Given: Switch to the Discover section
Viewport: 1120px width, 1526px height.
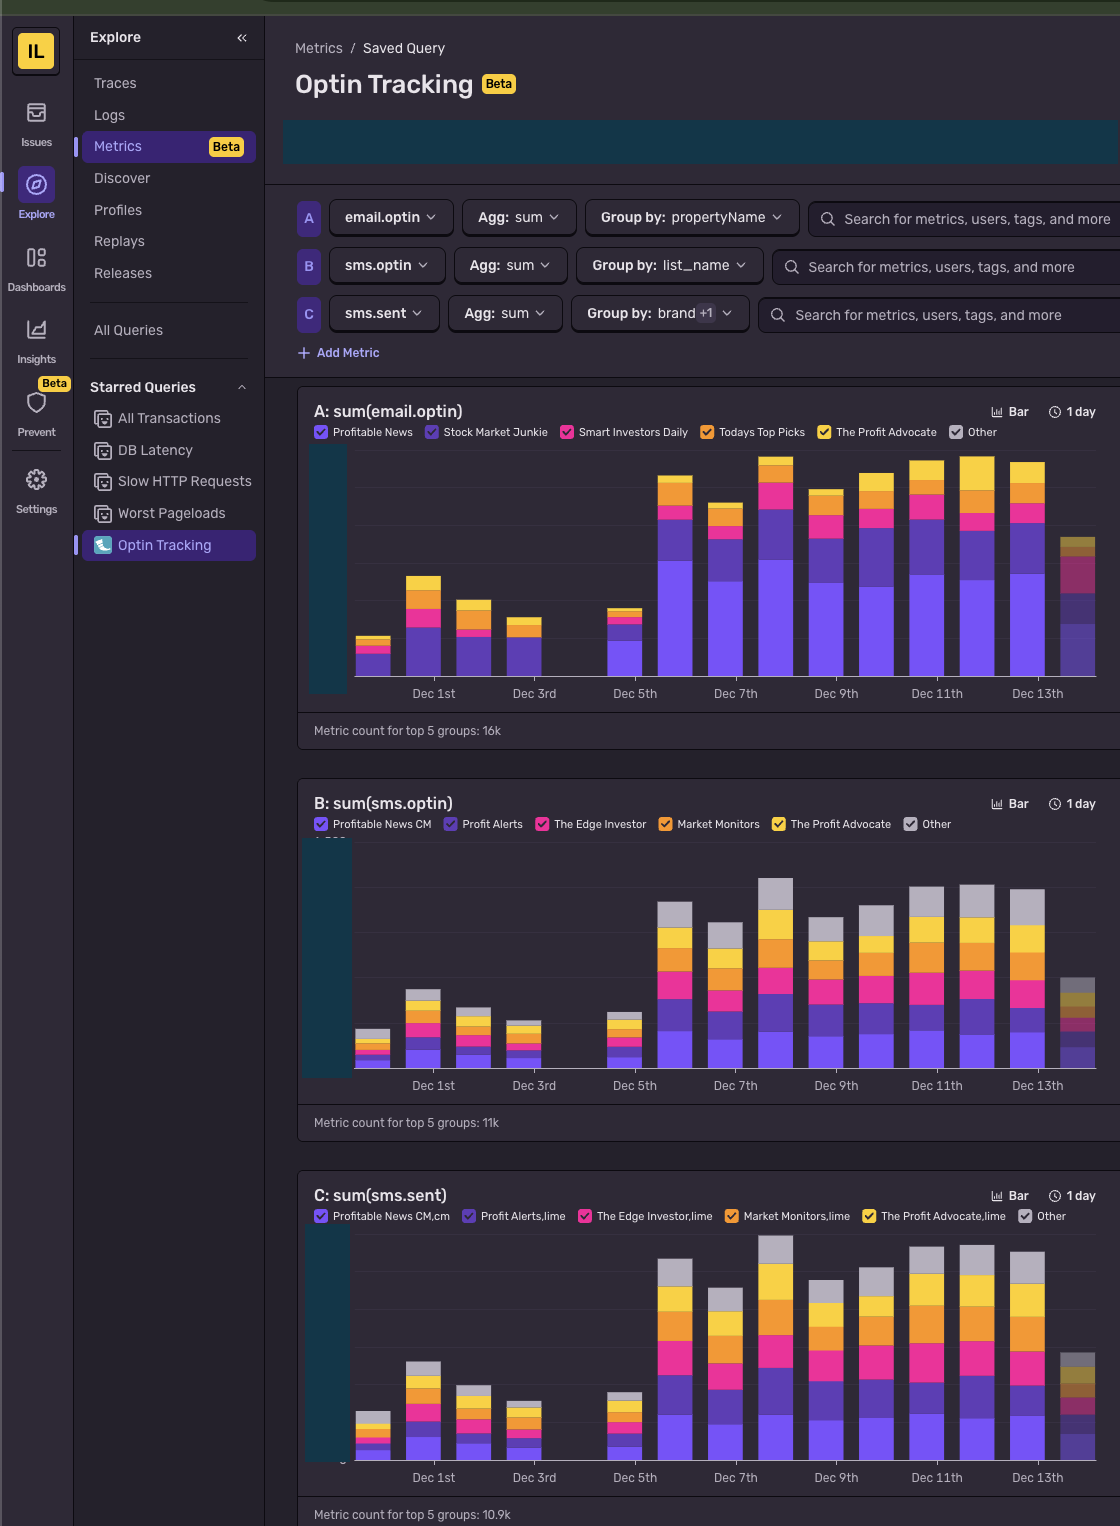Looking at the screenshot, I should pyautogui.click(x=121, y=178).
